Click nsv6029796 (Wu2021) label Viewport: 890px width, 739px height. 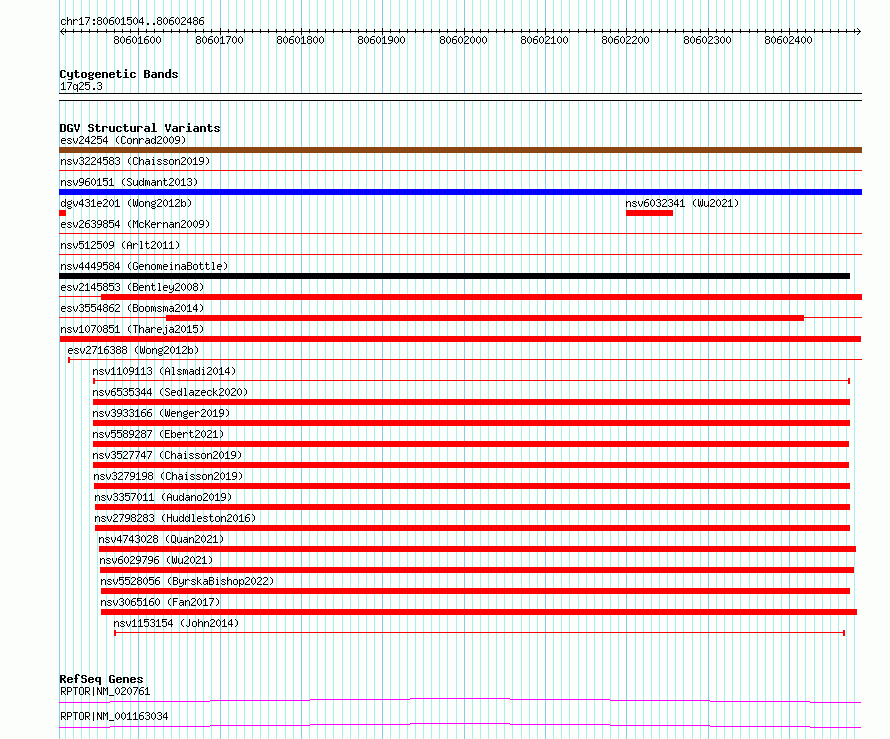[x=156, y=560]
